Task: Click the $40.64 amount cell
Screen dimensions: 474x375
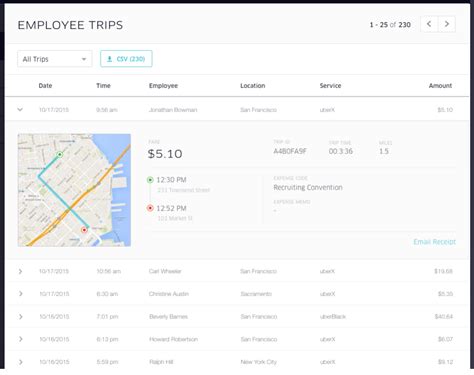Action: [444, 316]
